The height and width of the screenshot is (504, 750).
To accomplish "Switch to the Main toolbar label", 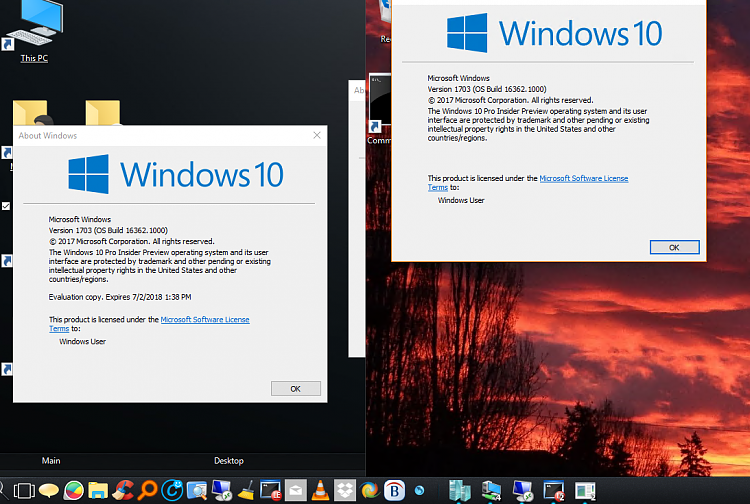I will pos(51,460).
